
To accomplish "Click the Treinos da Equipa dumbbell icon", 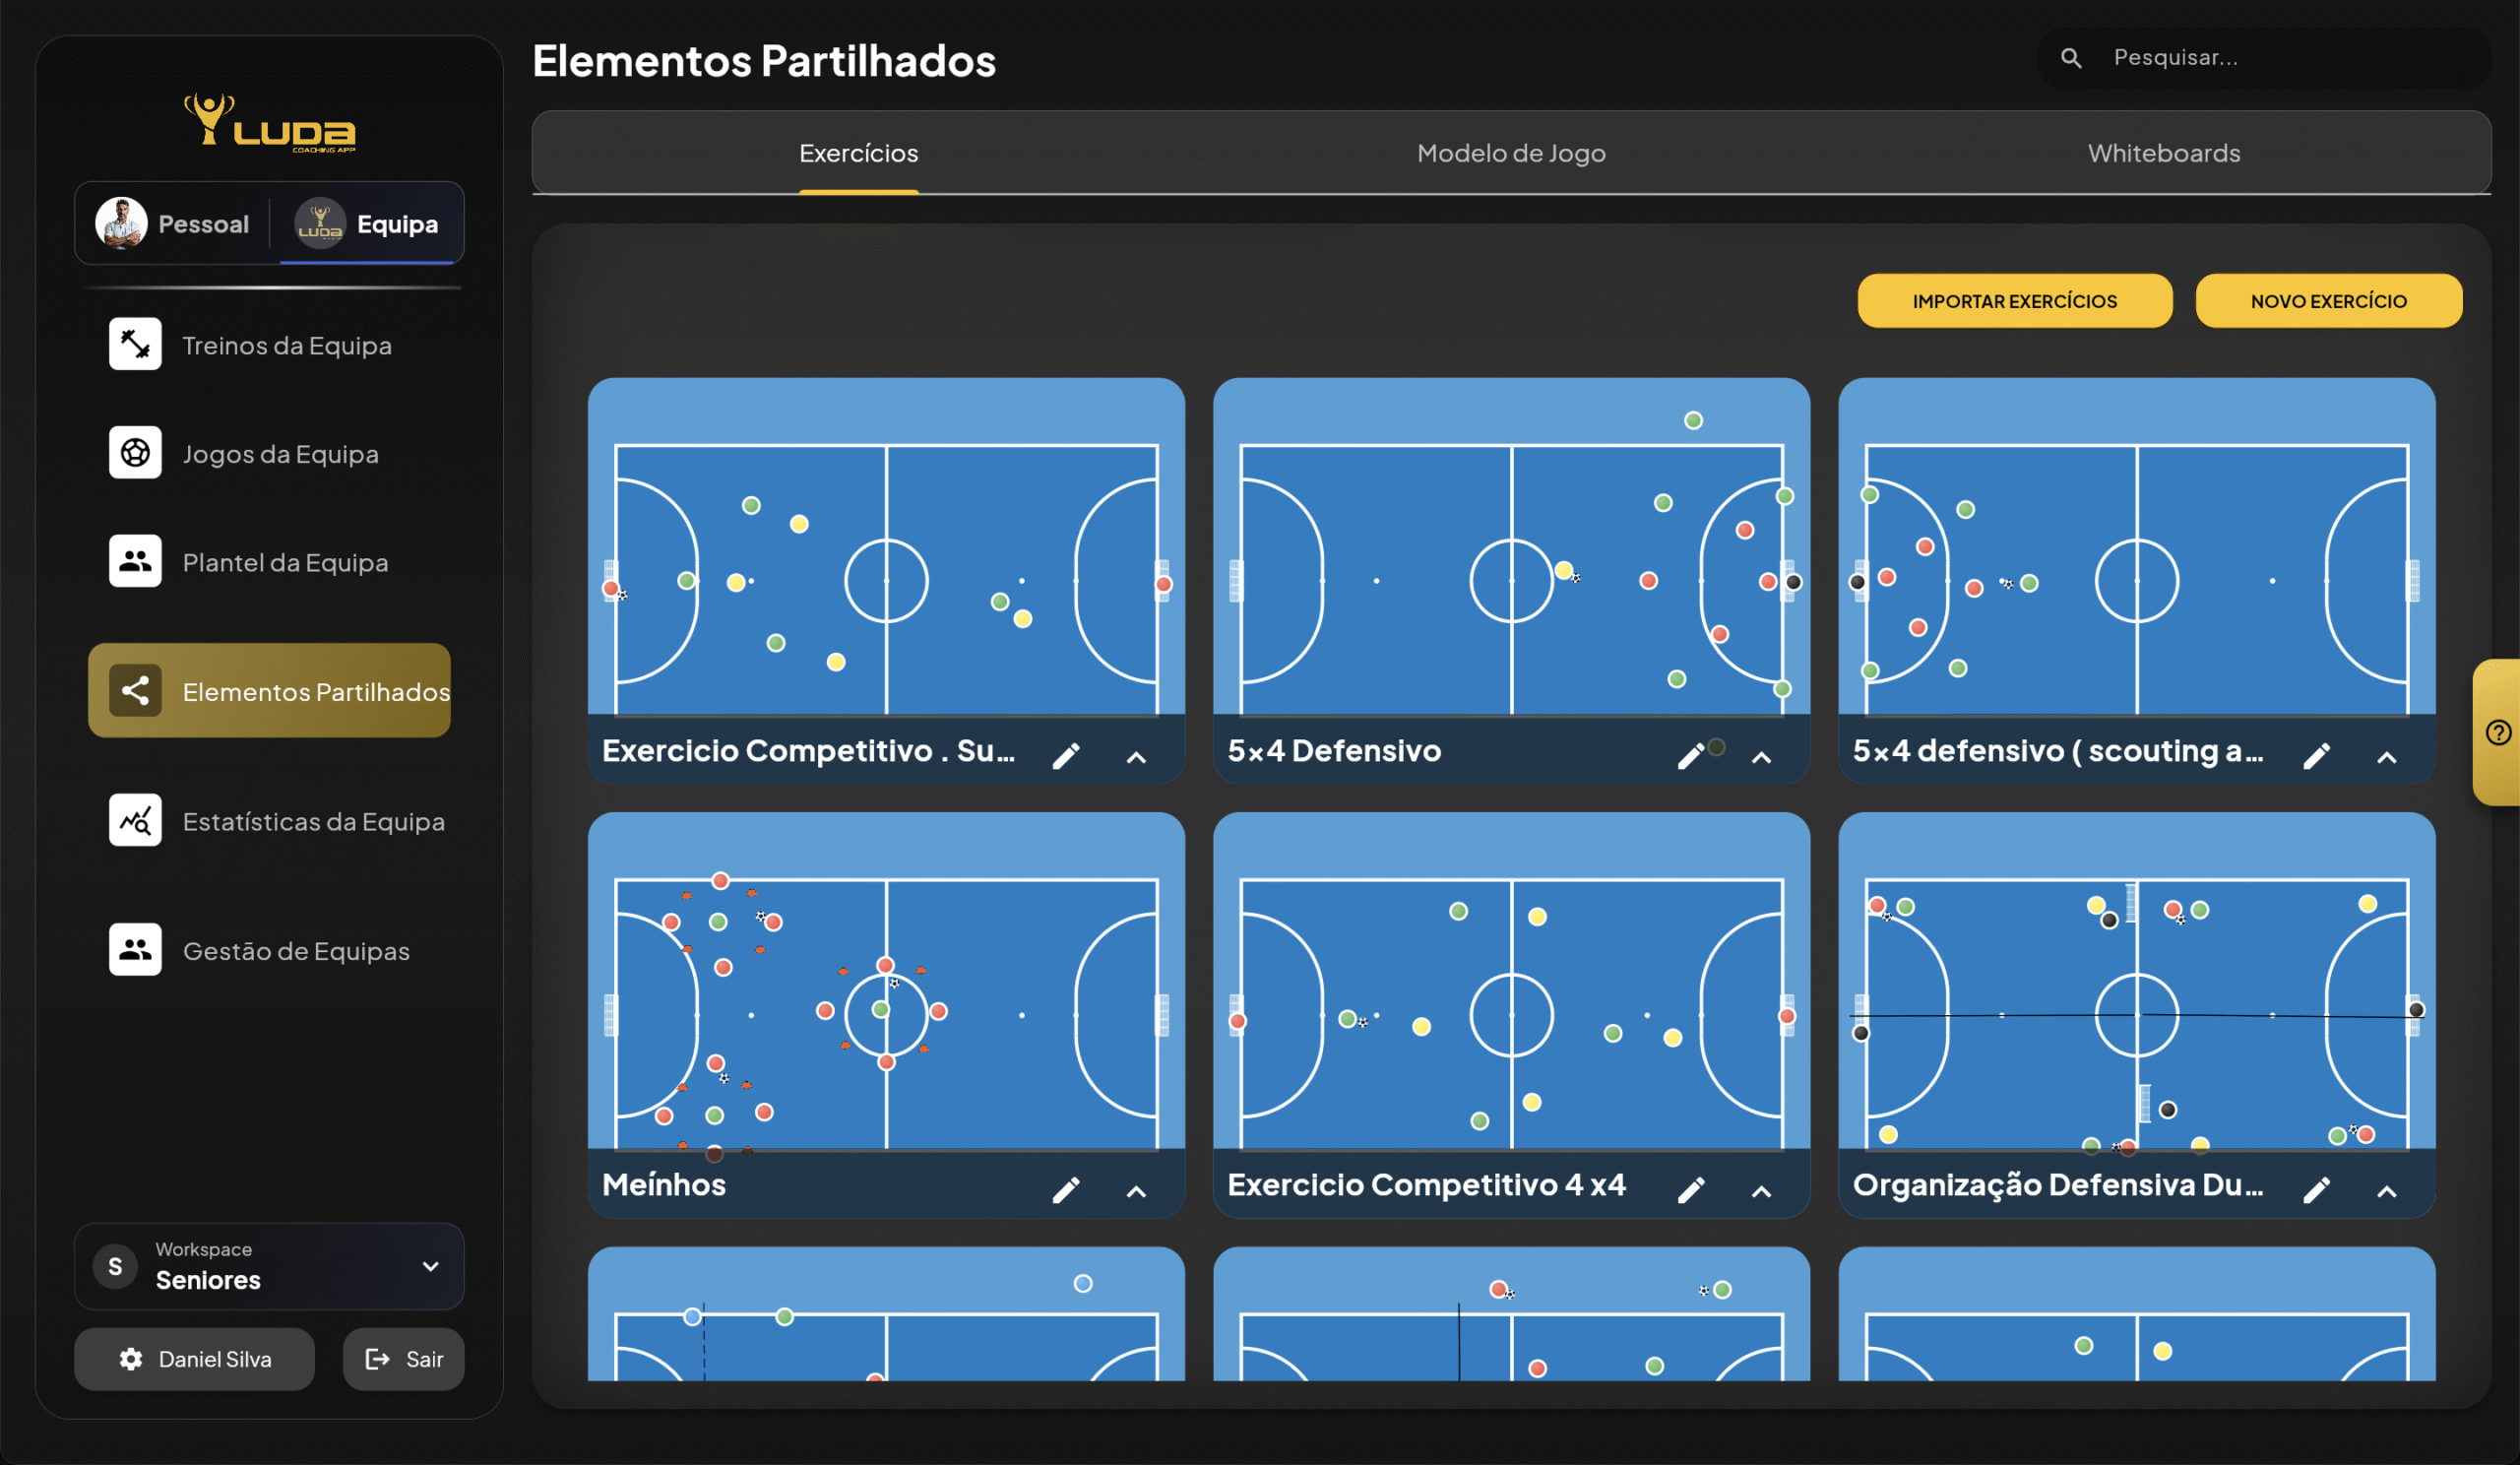I will [x=135, y=344].
